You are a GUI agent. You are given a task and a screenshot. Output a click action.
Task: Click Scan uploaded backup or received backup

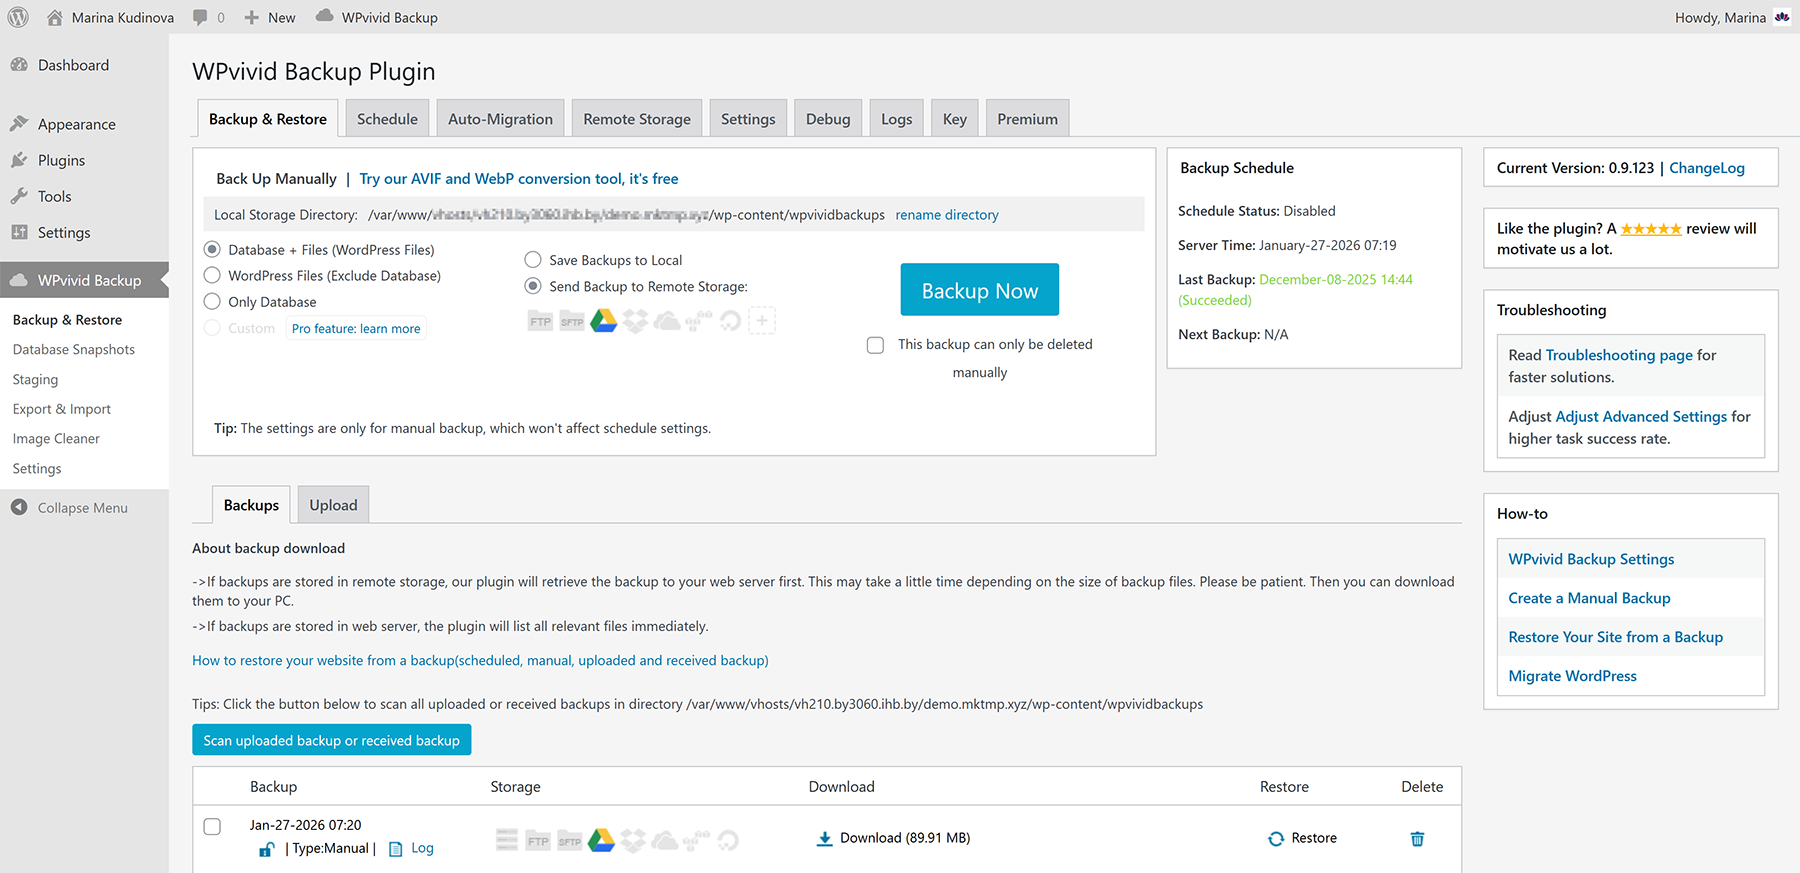(331, 740)
